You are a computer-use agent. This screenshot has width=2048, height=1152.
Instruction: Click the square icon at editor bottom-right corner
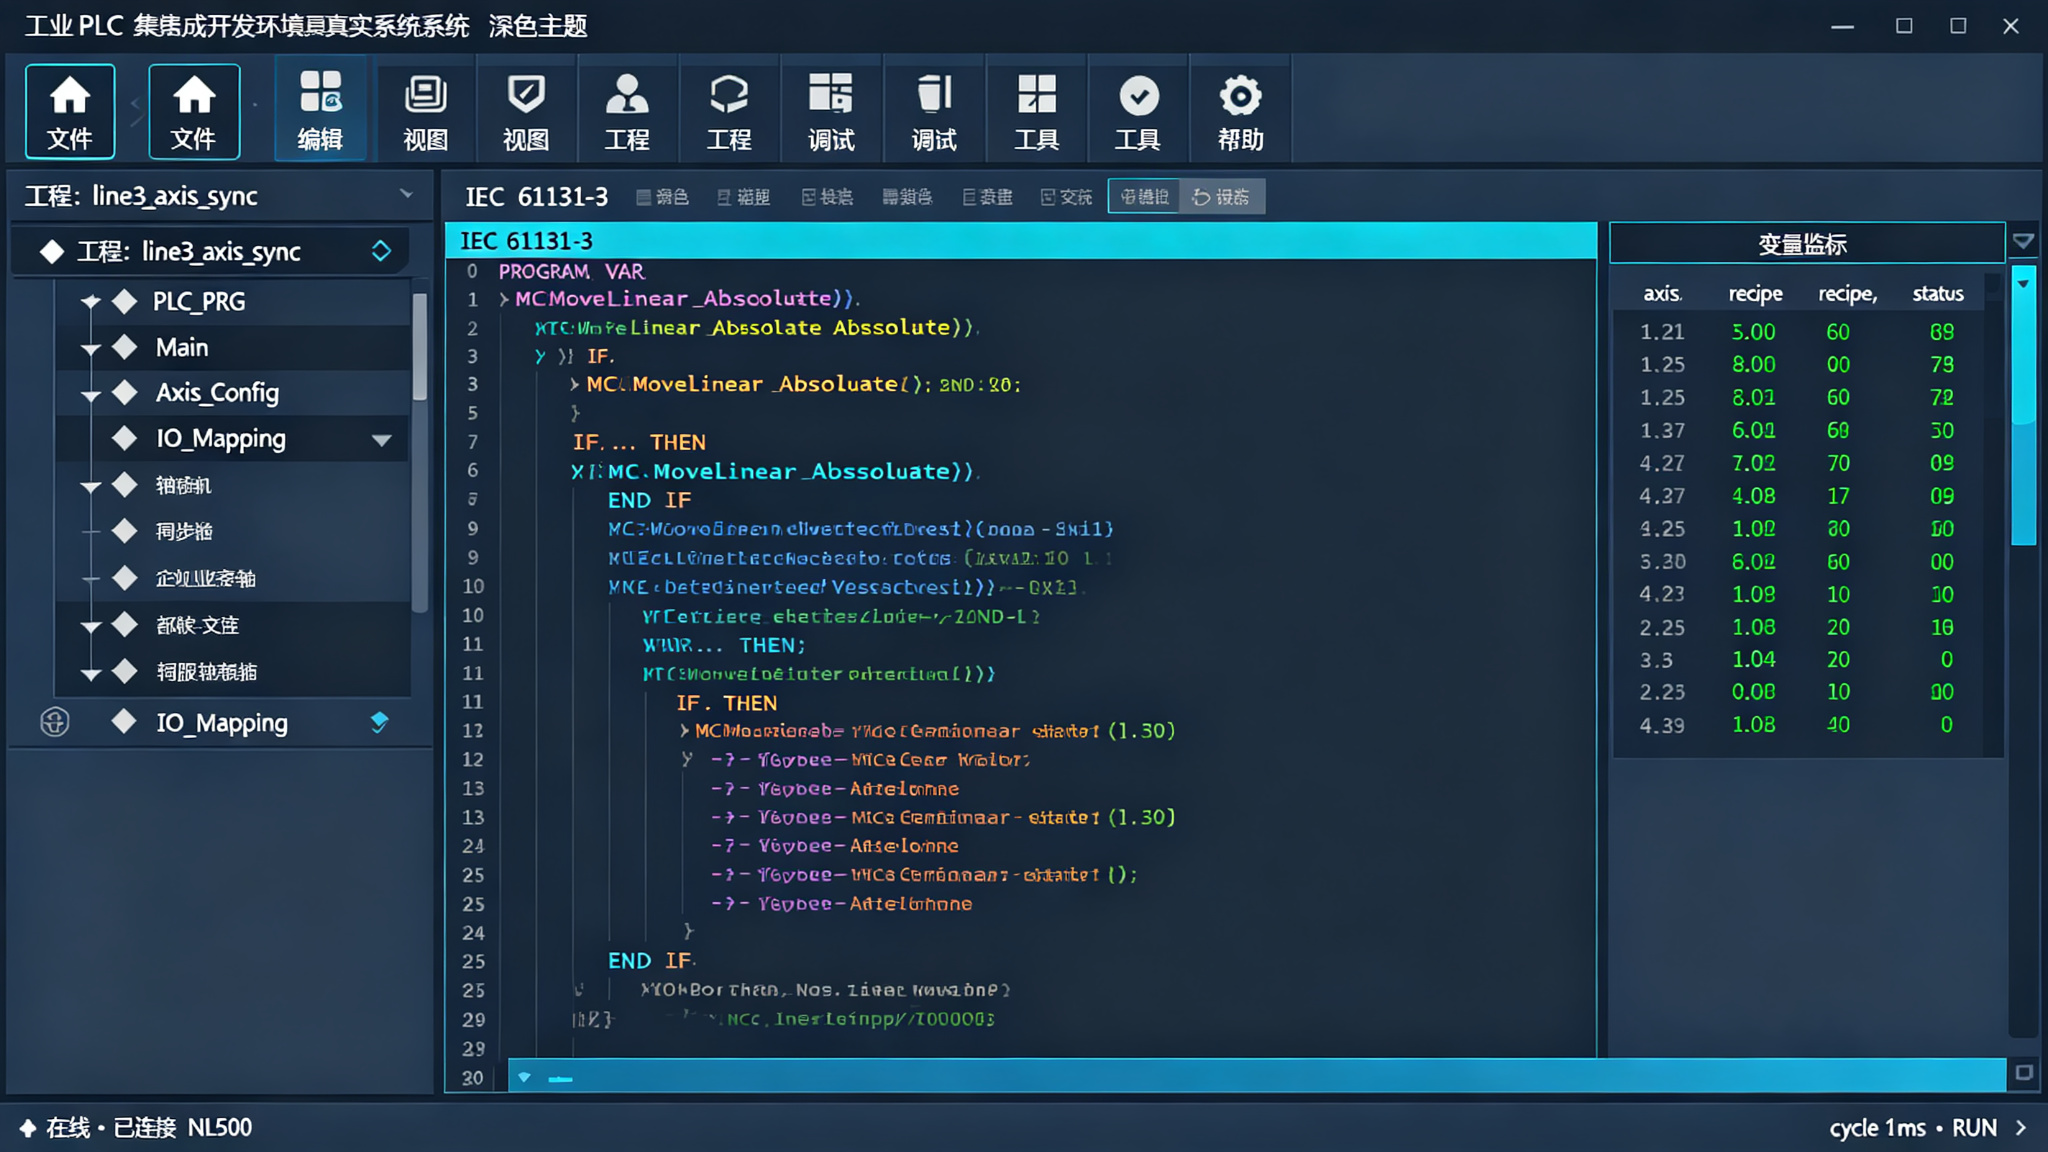click(x=2024, y=1073)
